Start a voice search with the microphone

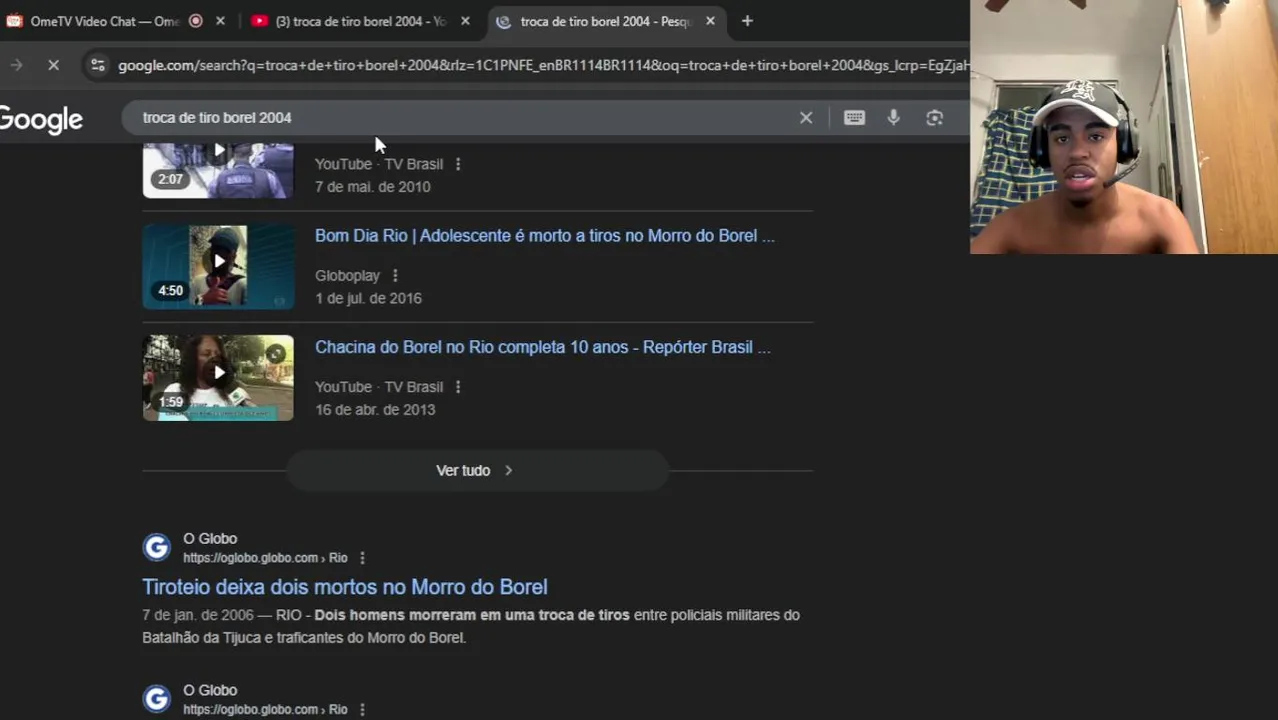(894, 117)
